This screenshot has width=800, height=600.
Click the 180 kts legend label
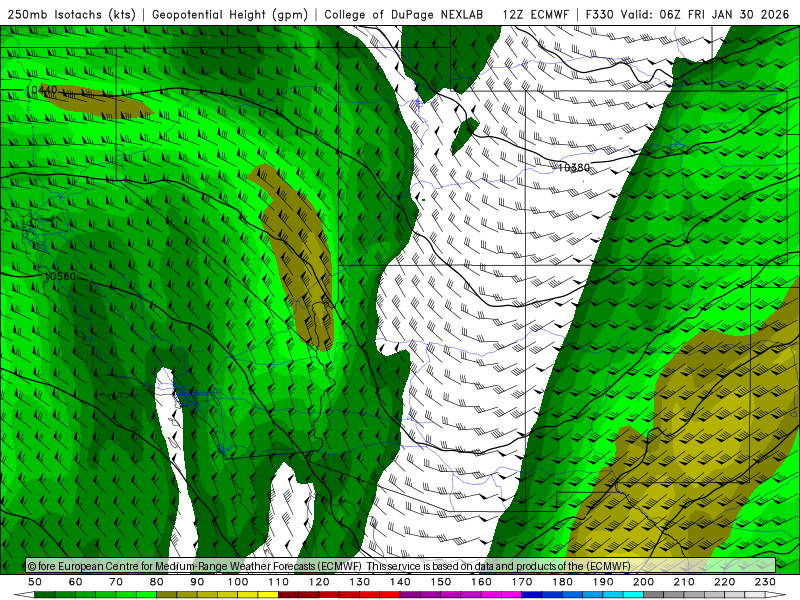(x=562, y=582)
